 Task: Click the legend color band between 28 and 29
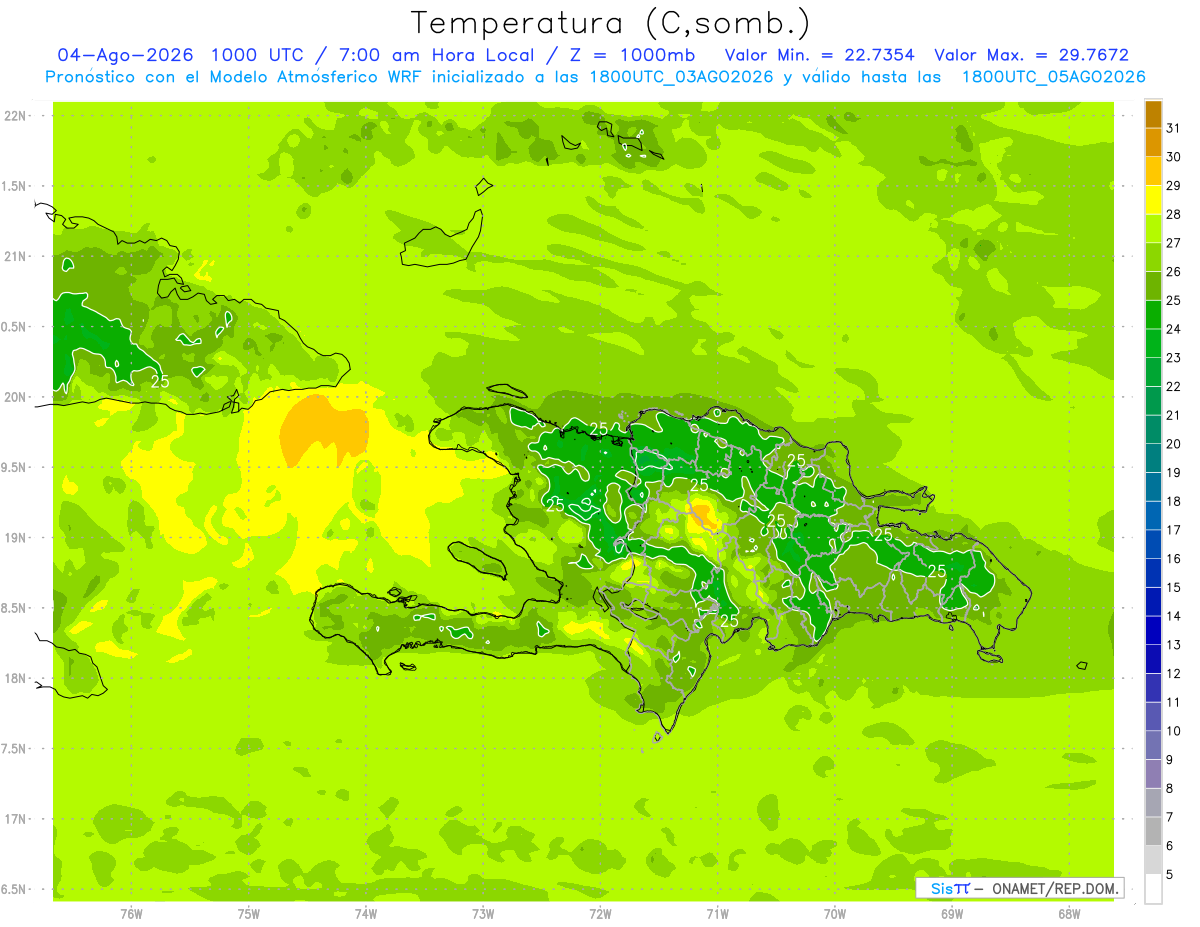[1153, 199]
